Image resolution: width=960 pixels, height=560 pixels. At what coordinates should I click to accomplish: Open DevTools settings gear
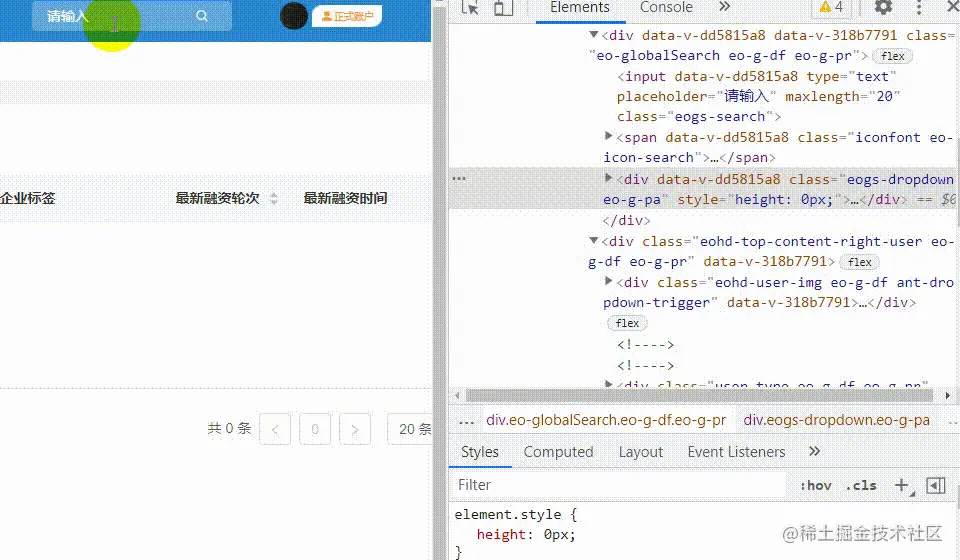click(x=883, y=7)
